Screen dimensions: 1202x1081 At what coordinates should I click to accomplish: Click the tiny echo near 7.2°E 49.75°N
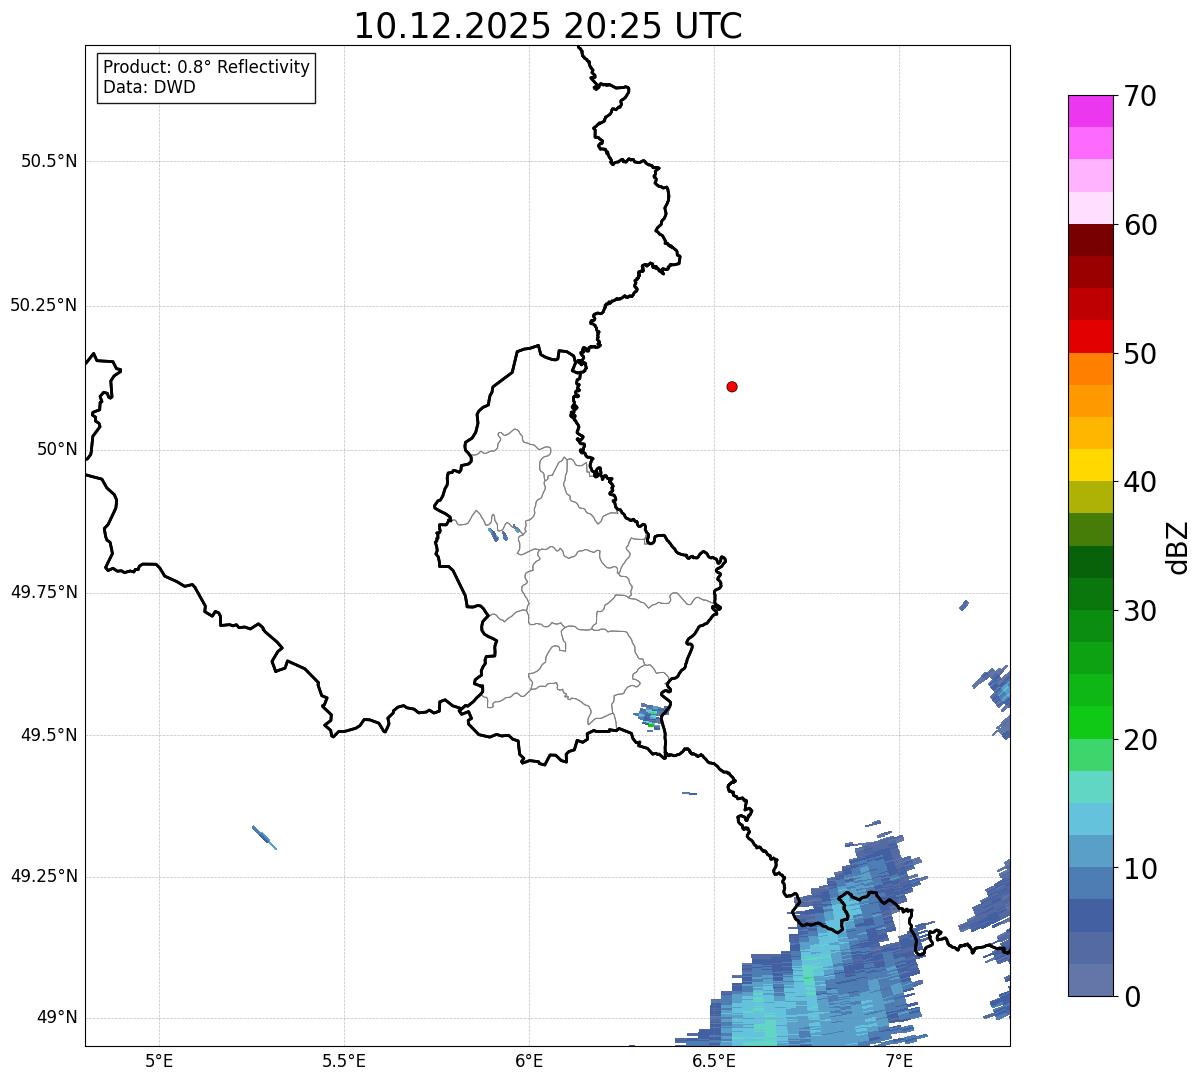pyautogui.click(x=964, y=605)
